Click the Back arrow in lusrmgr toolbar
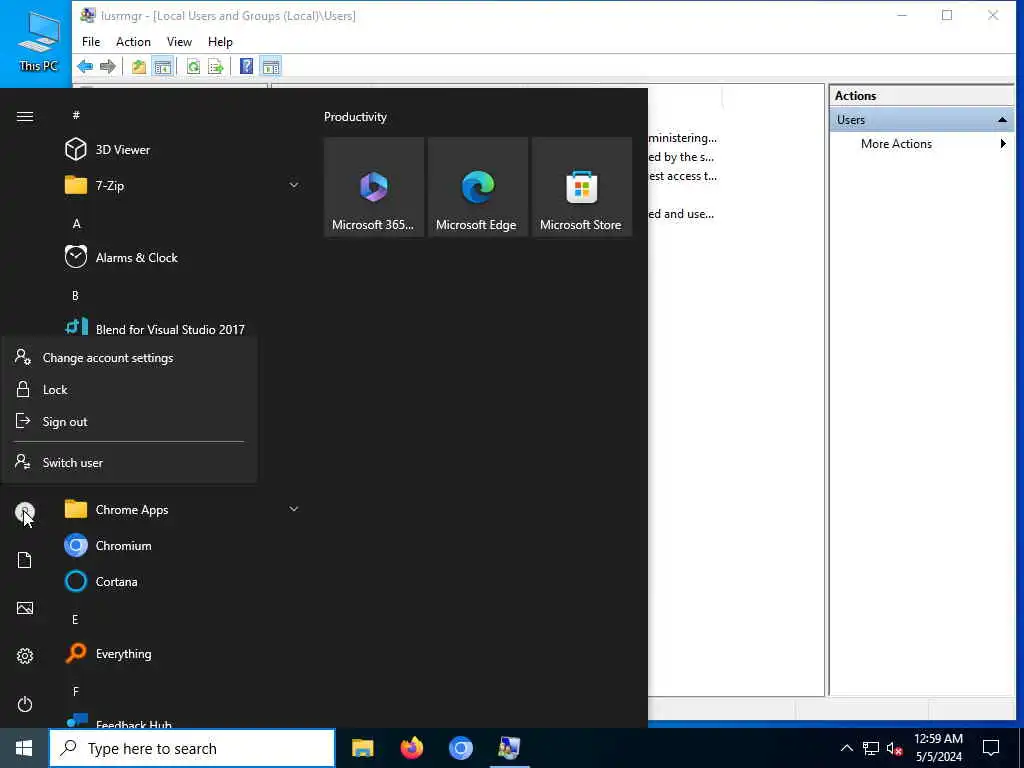 pos(85,67)
